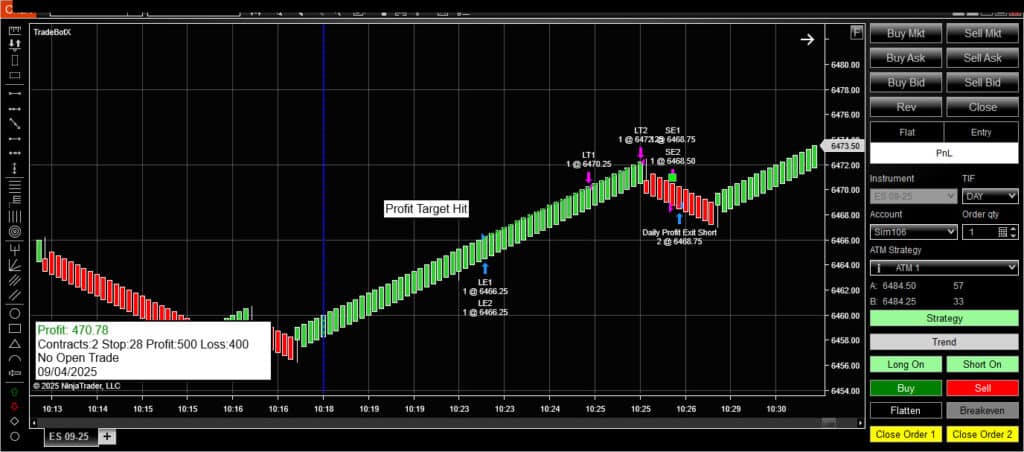Select the ellipse drawing tool
The width and height of the screenshot is (1024, 452).
(15, 313)
